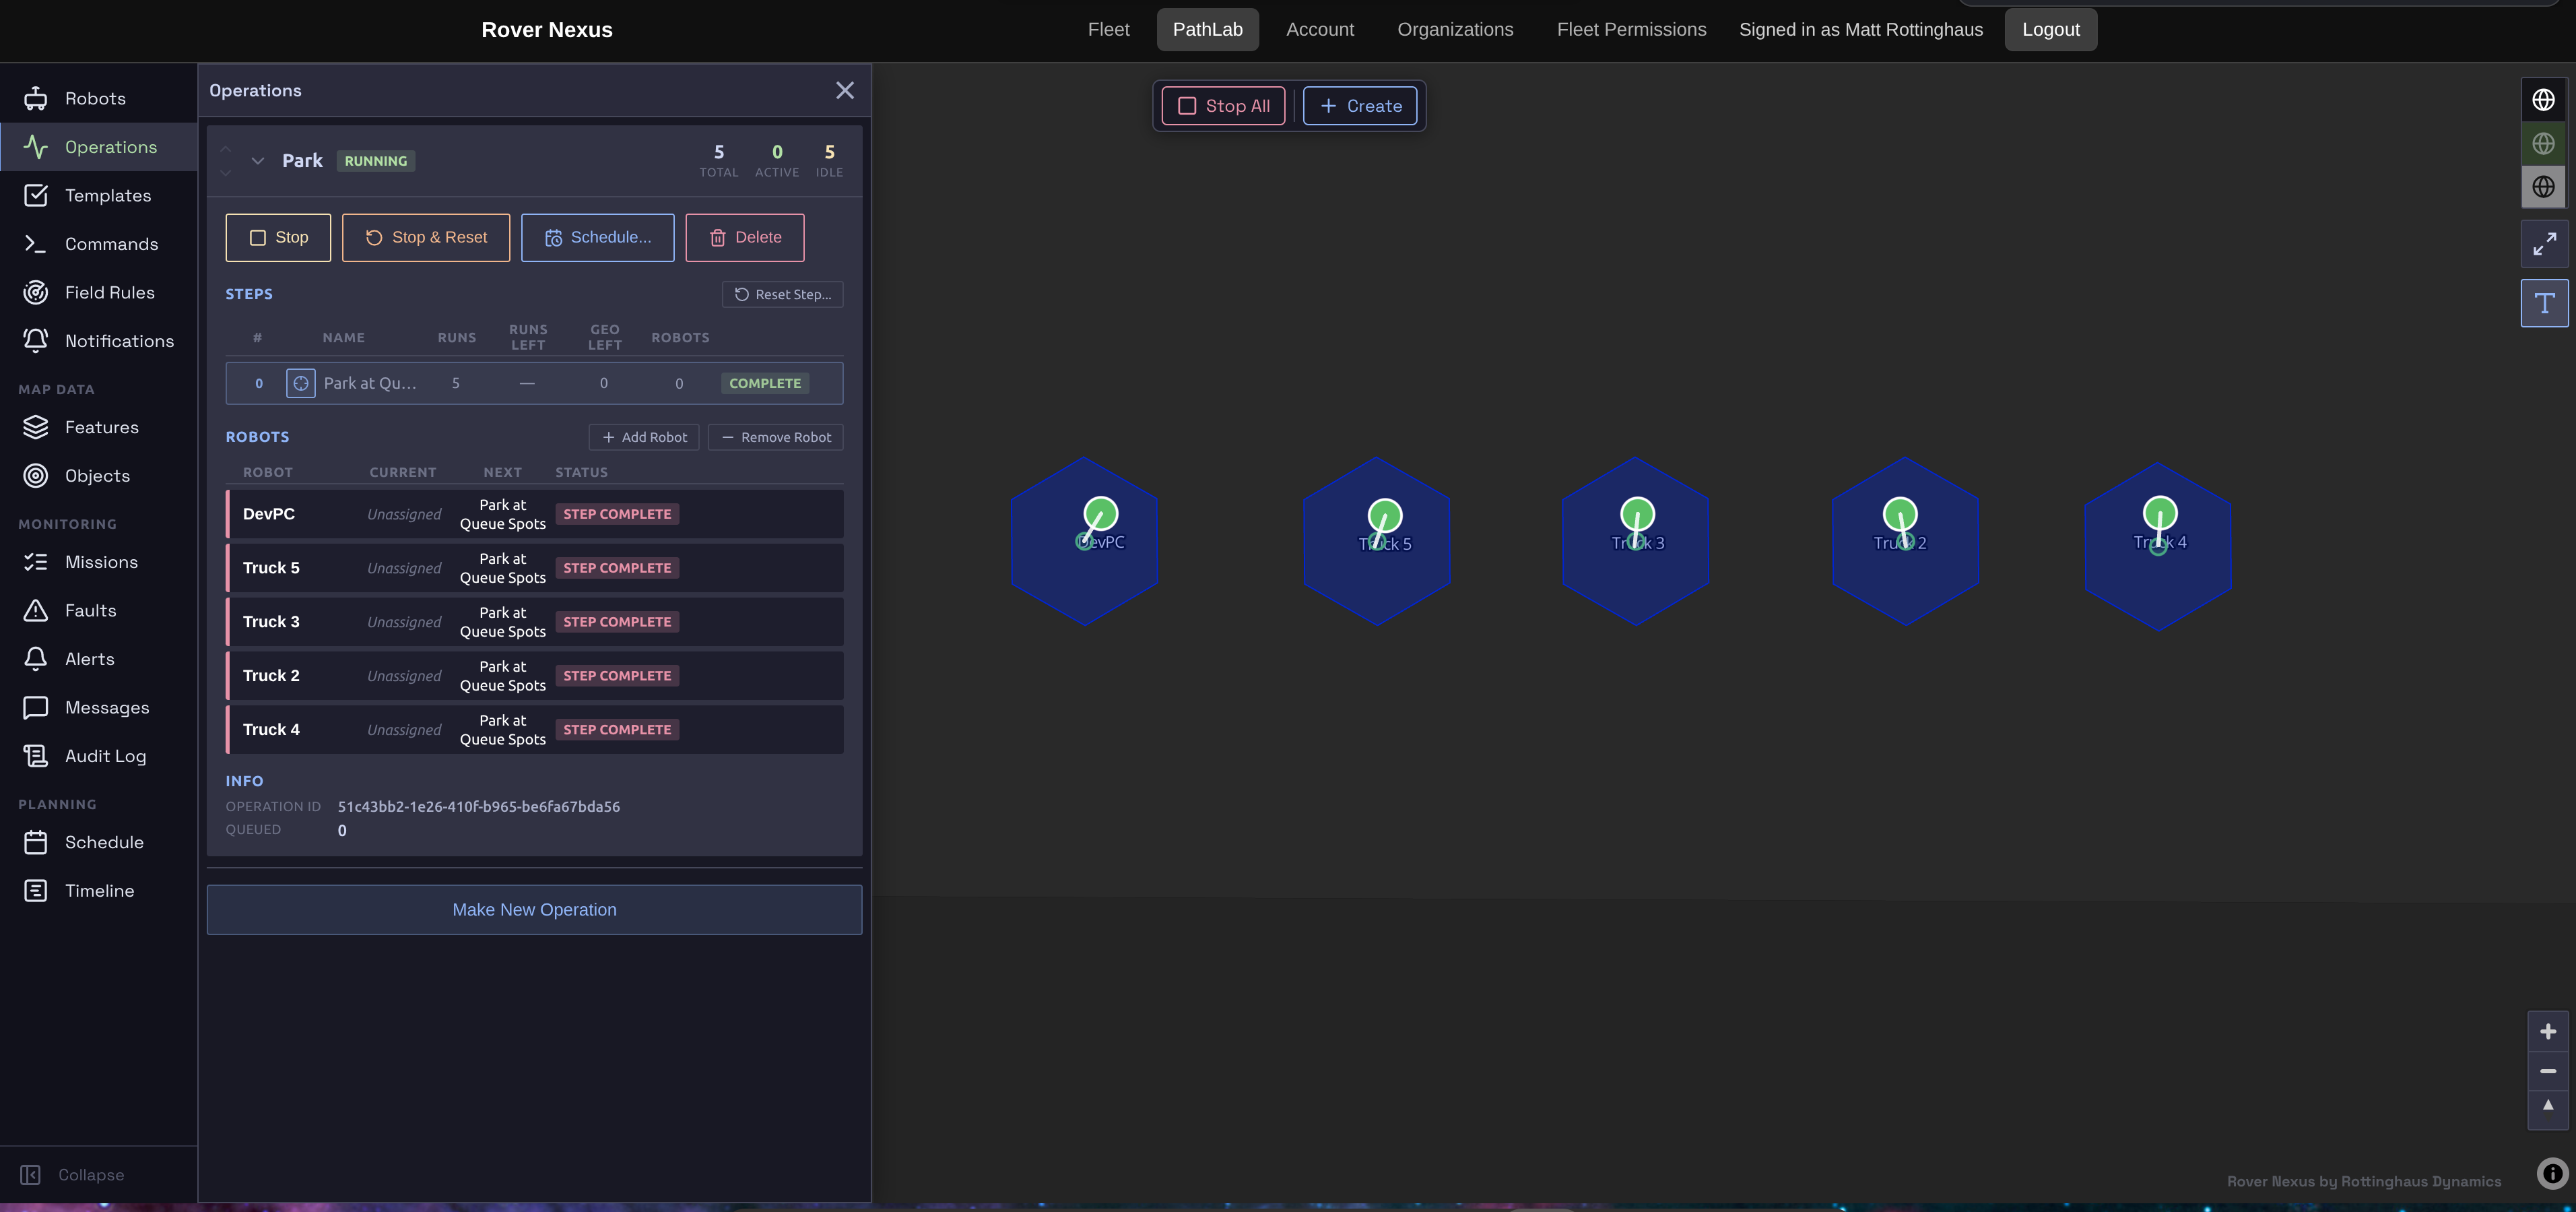Click Stop & Reset button
The height and width of the screenshot is (1212, 2576).
tap(426, 238)
